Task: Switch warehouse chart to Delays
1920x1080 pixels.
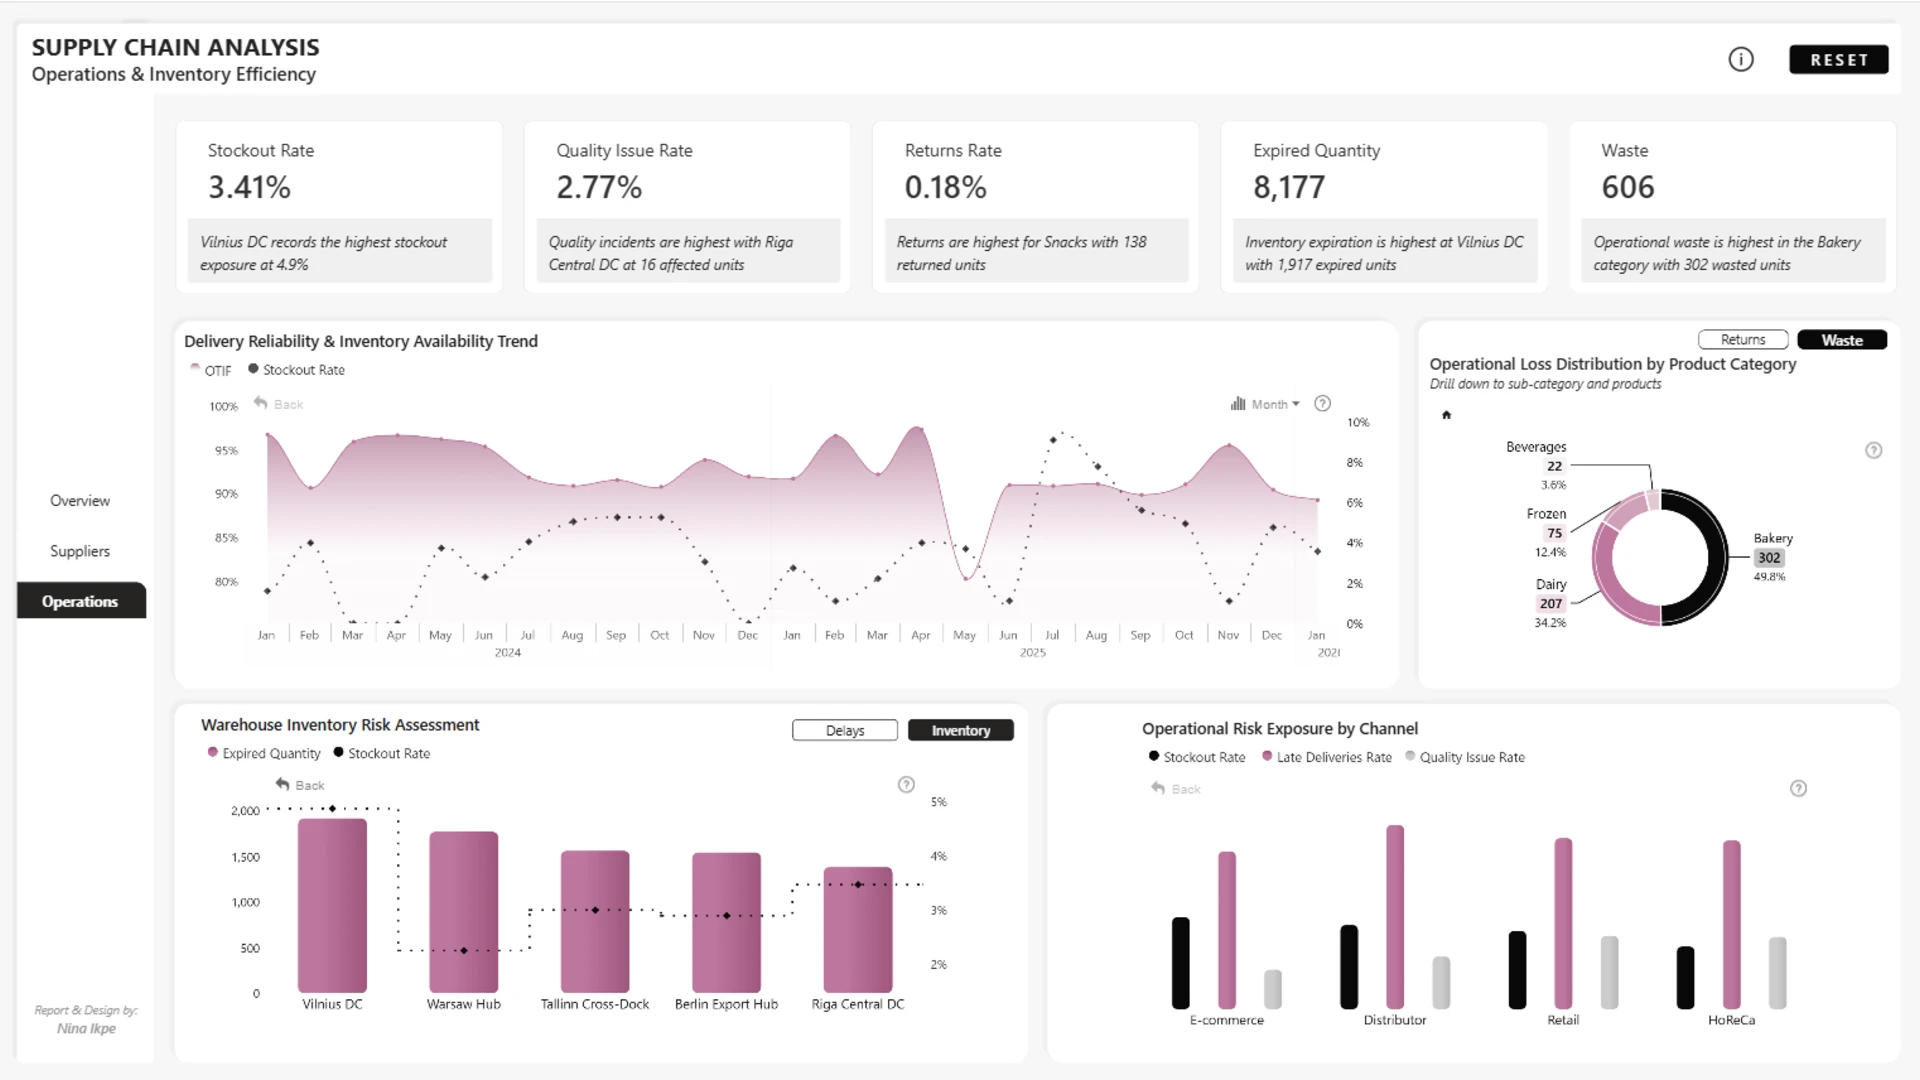Action: (845, 731)
